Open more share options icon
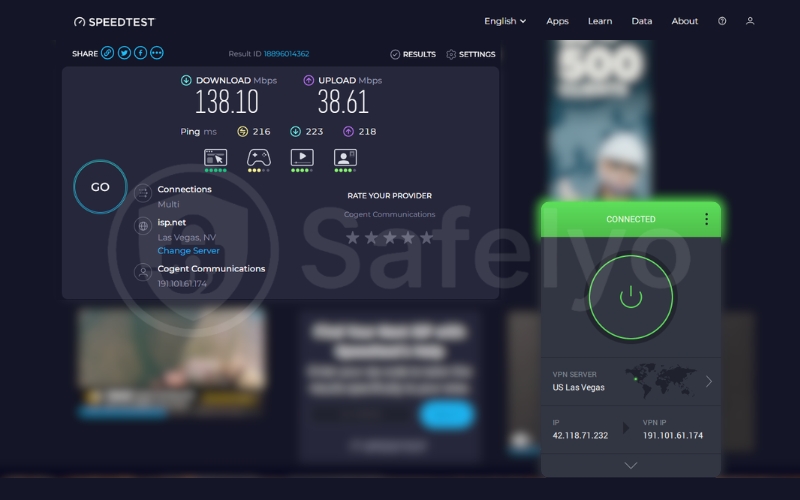 click(157, 53)
